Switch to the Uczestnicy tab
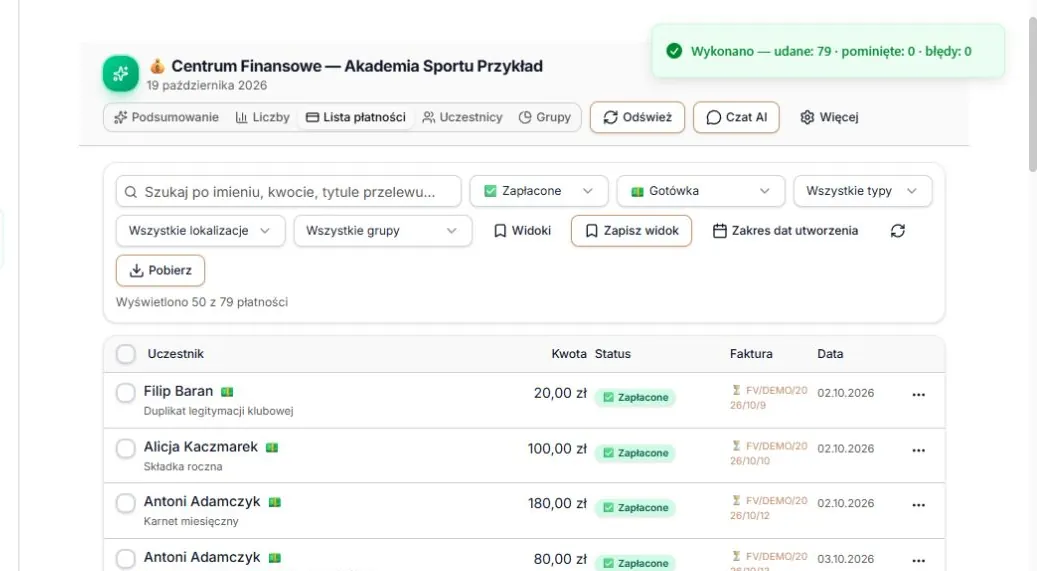 tap(463, 117)
